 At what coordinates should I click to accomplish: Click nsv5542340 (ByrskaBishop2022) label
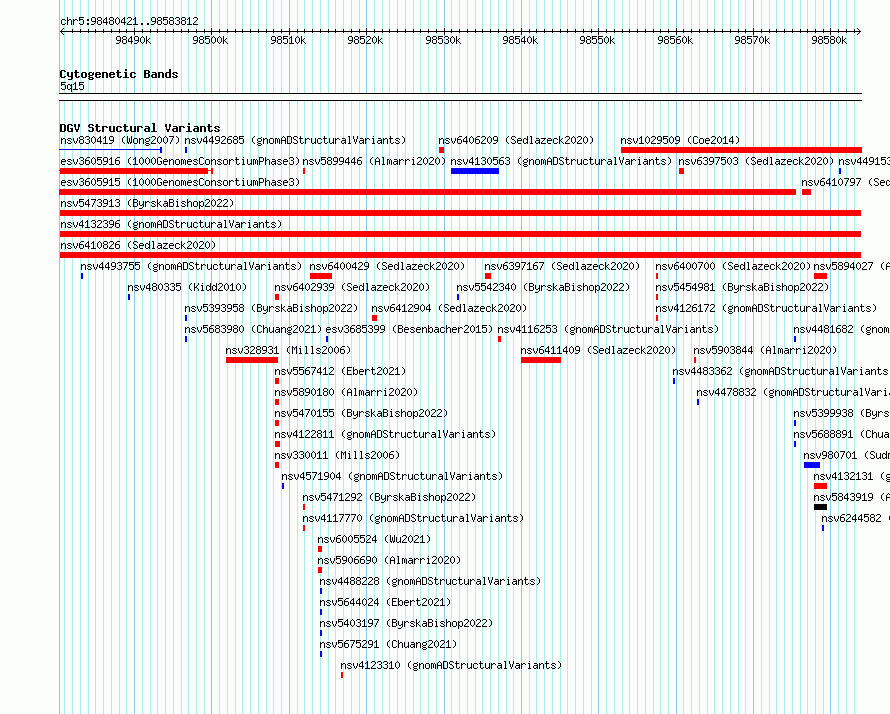click(x=543, y=287)
